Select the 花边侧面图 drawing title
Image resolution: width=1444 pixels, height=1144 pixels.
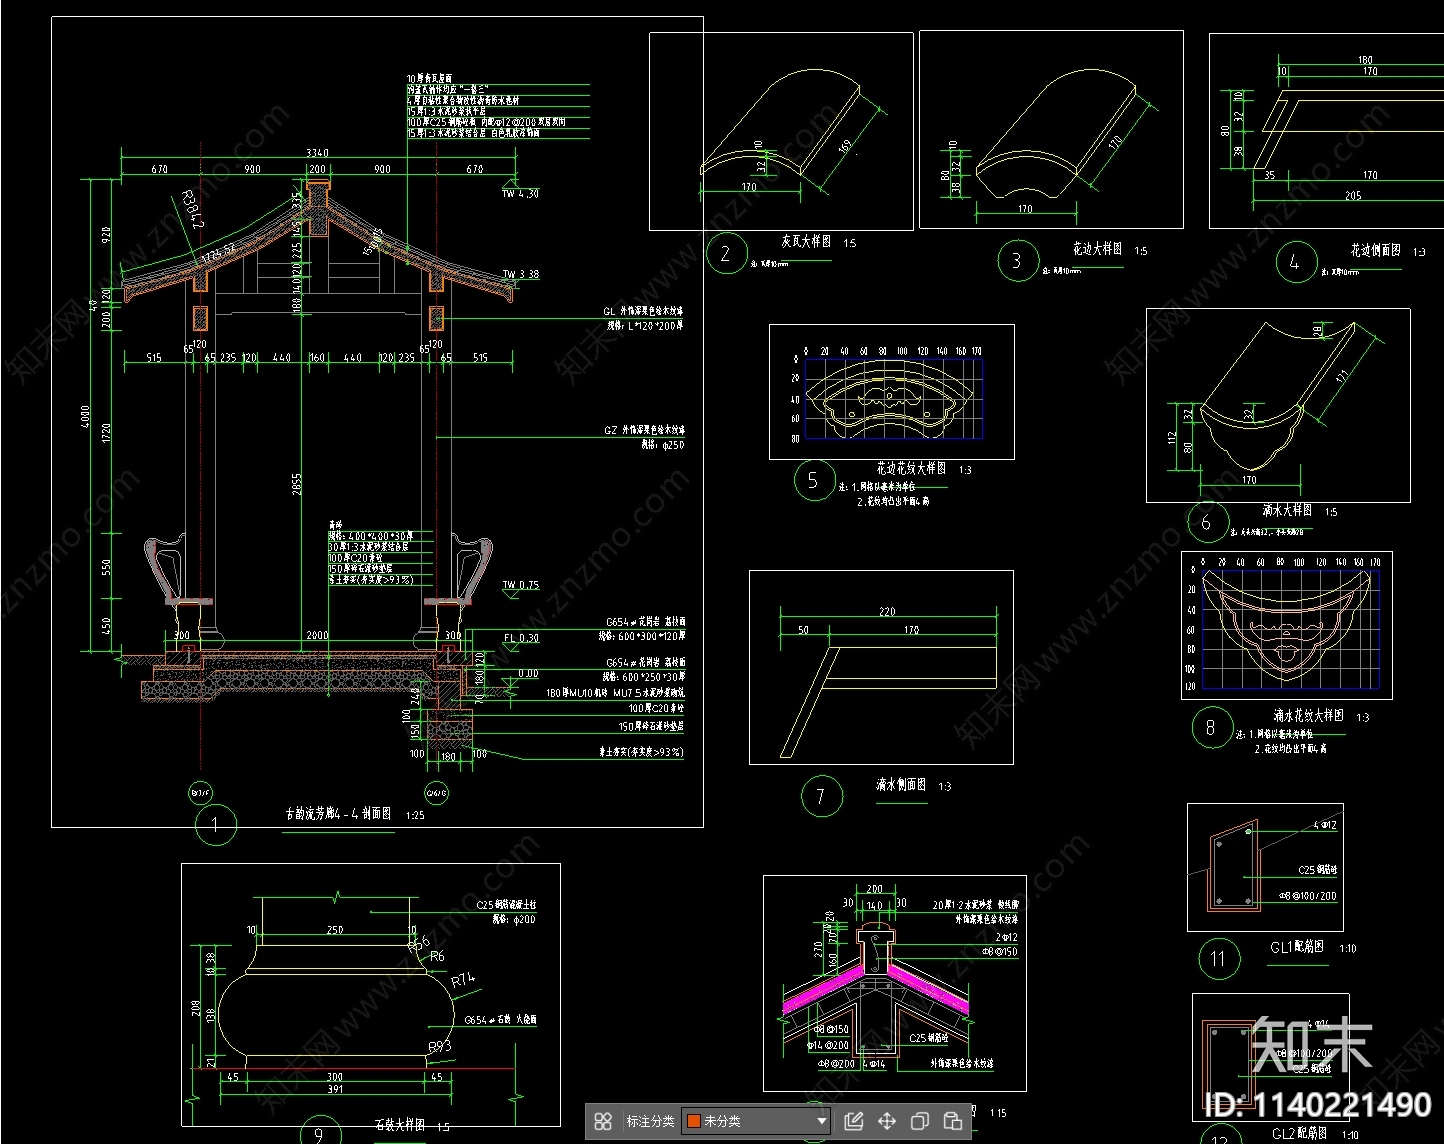coord(1375,250)
